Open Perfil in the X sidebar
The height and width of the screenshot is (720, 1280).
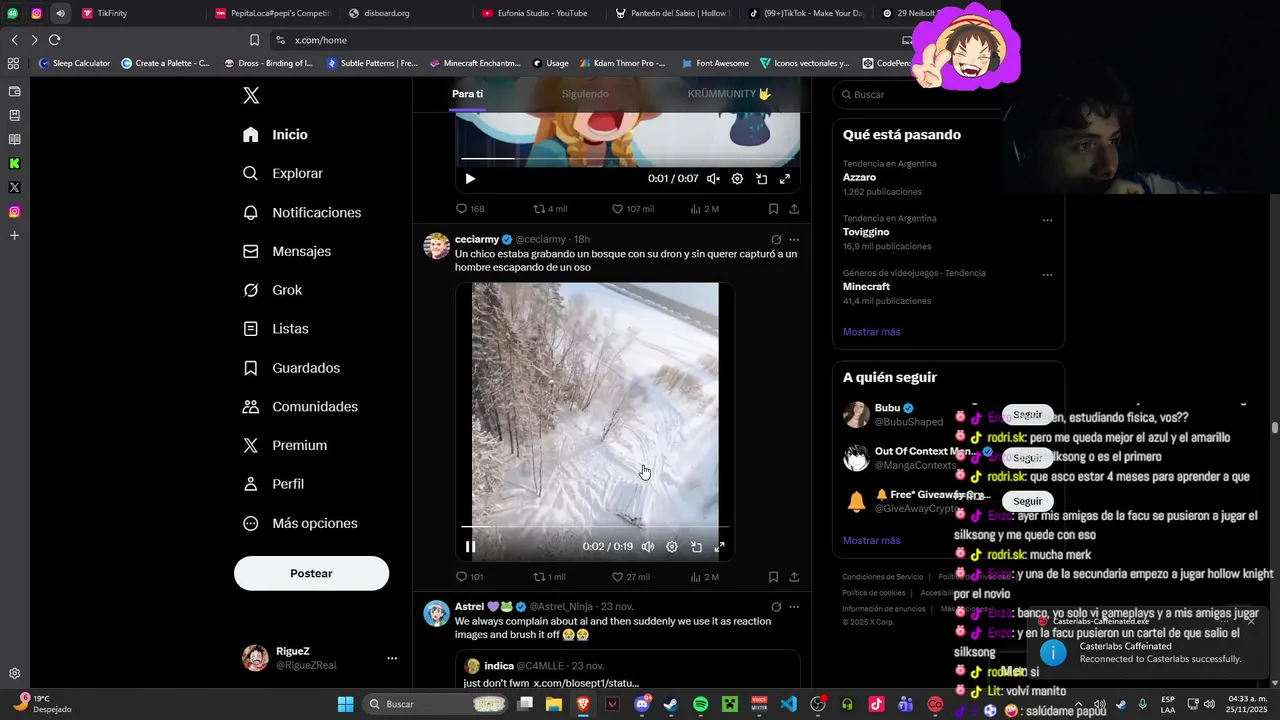coord(273,484)
